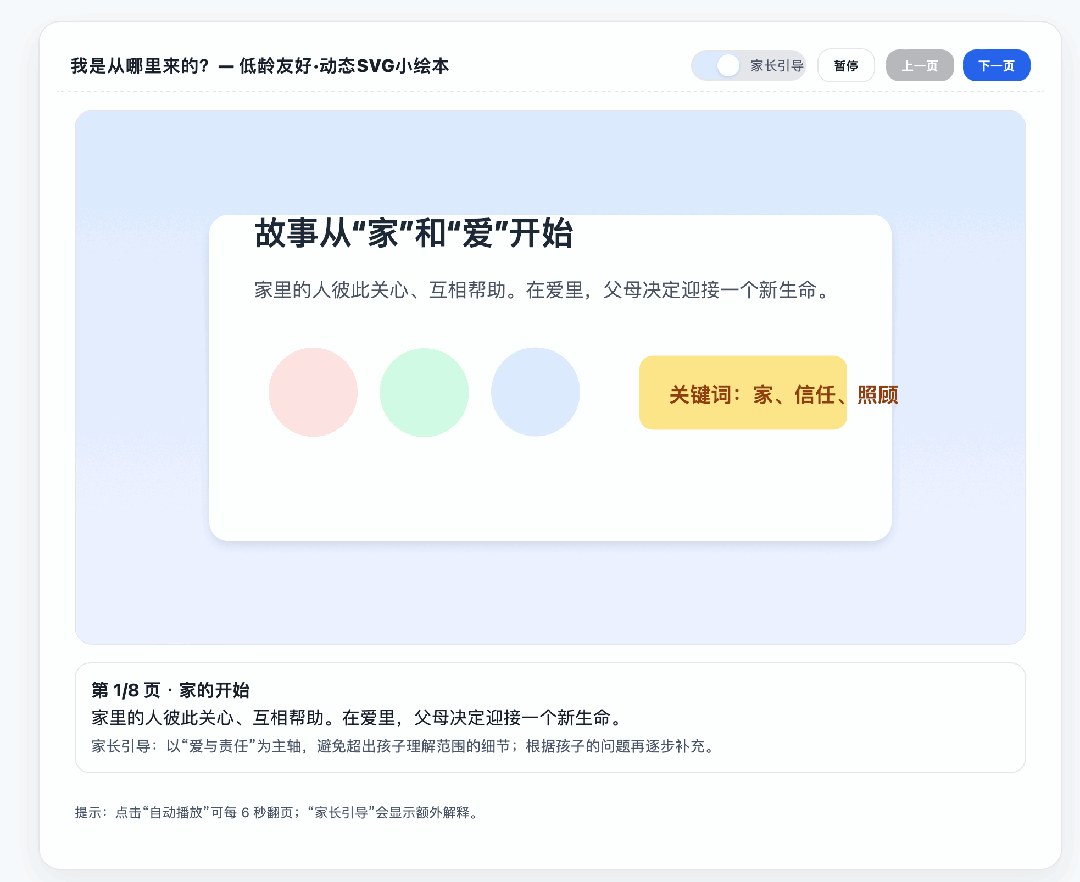Image resolution: width=1080 pixels, height=882 pixels.
Task: Toggle the 家长引导 switch knob
Action: 728,66
